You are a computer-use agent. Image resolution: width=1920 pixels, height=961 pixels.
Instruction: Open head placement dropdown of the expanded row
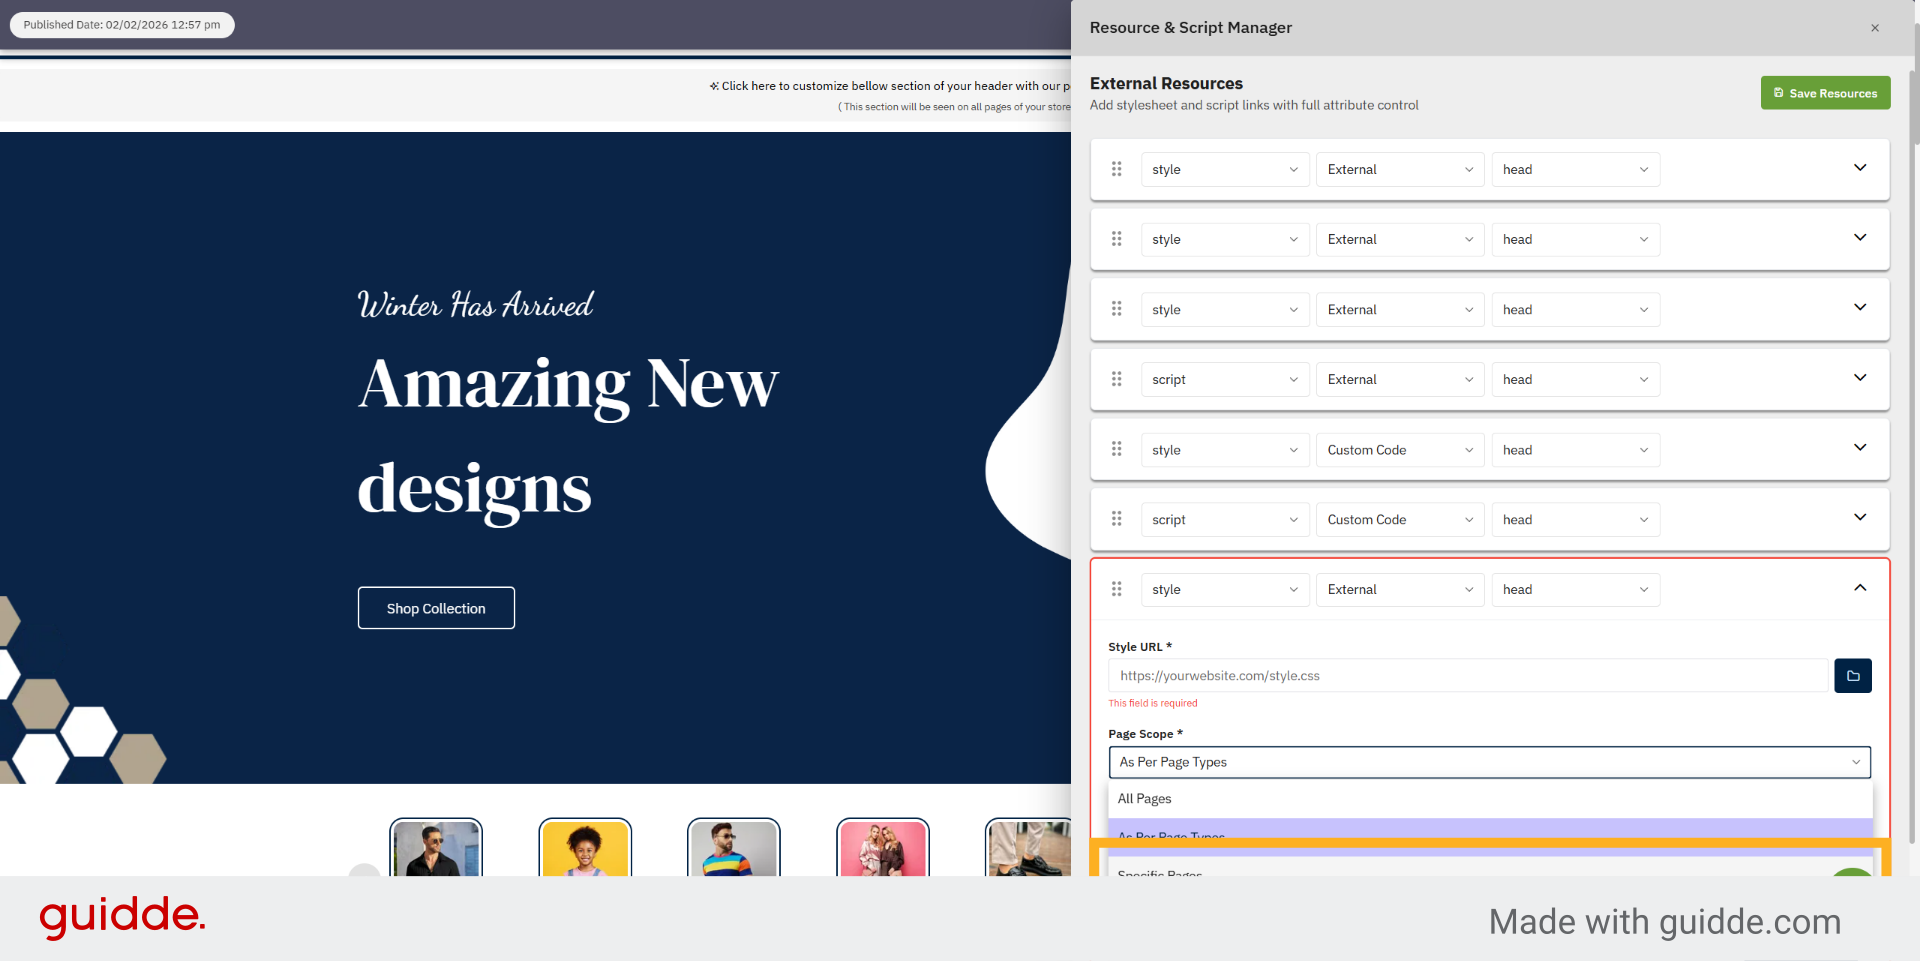click(x=1576, y=589)
